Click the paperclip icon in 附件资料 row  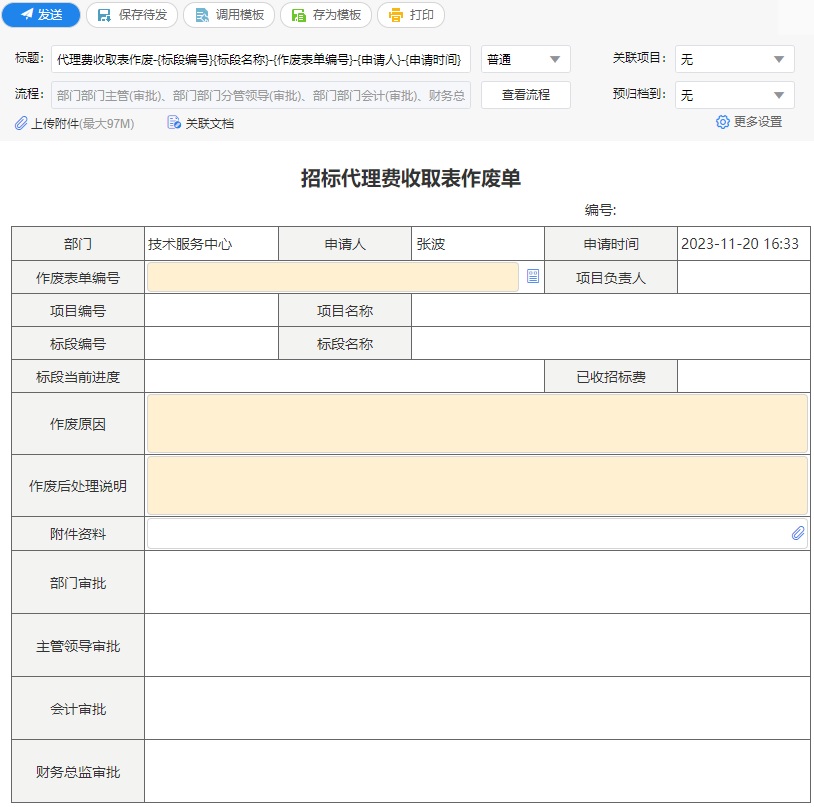798,533
